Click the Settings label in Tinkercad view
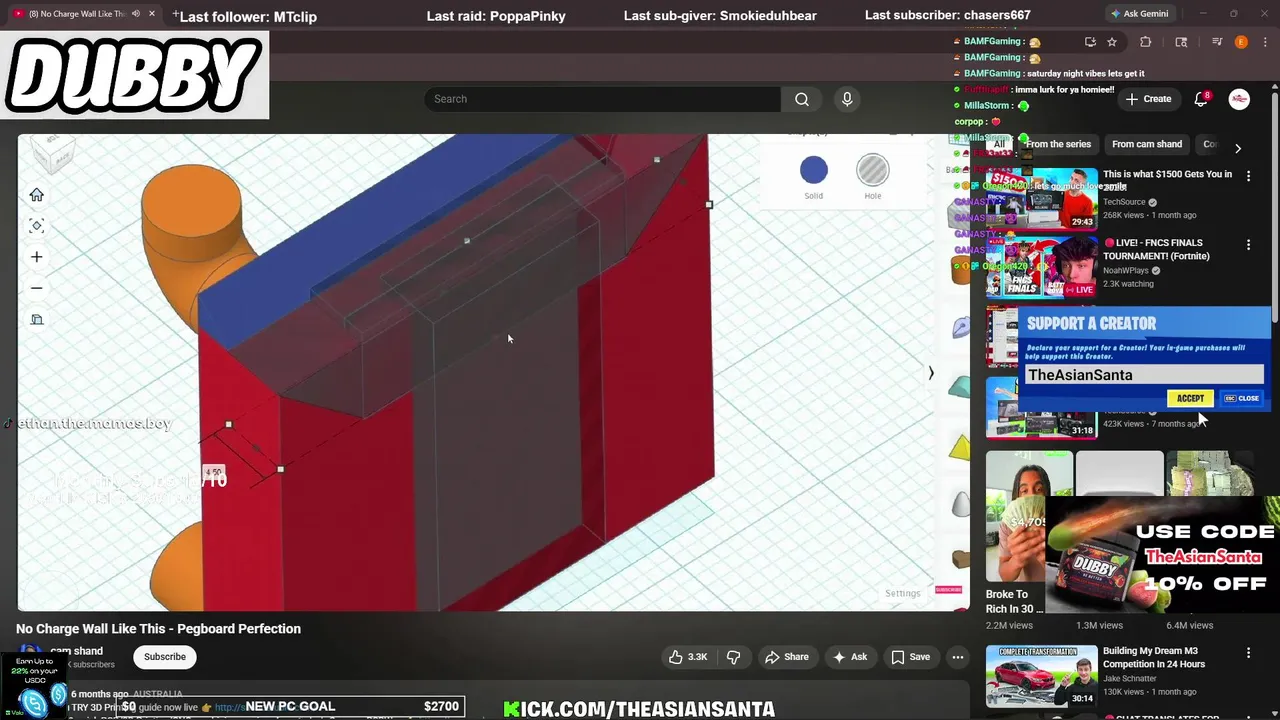 coord(902,593)
